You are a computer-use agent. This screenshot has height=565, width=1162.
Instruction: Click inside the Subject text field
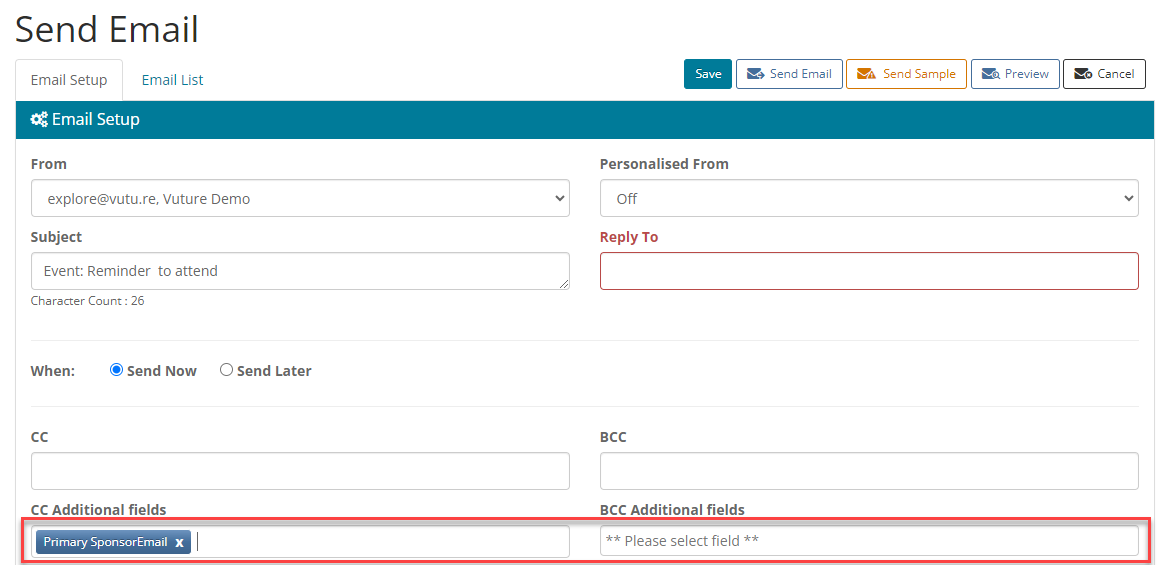300,271
